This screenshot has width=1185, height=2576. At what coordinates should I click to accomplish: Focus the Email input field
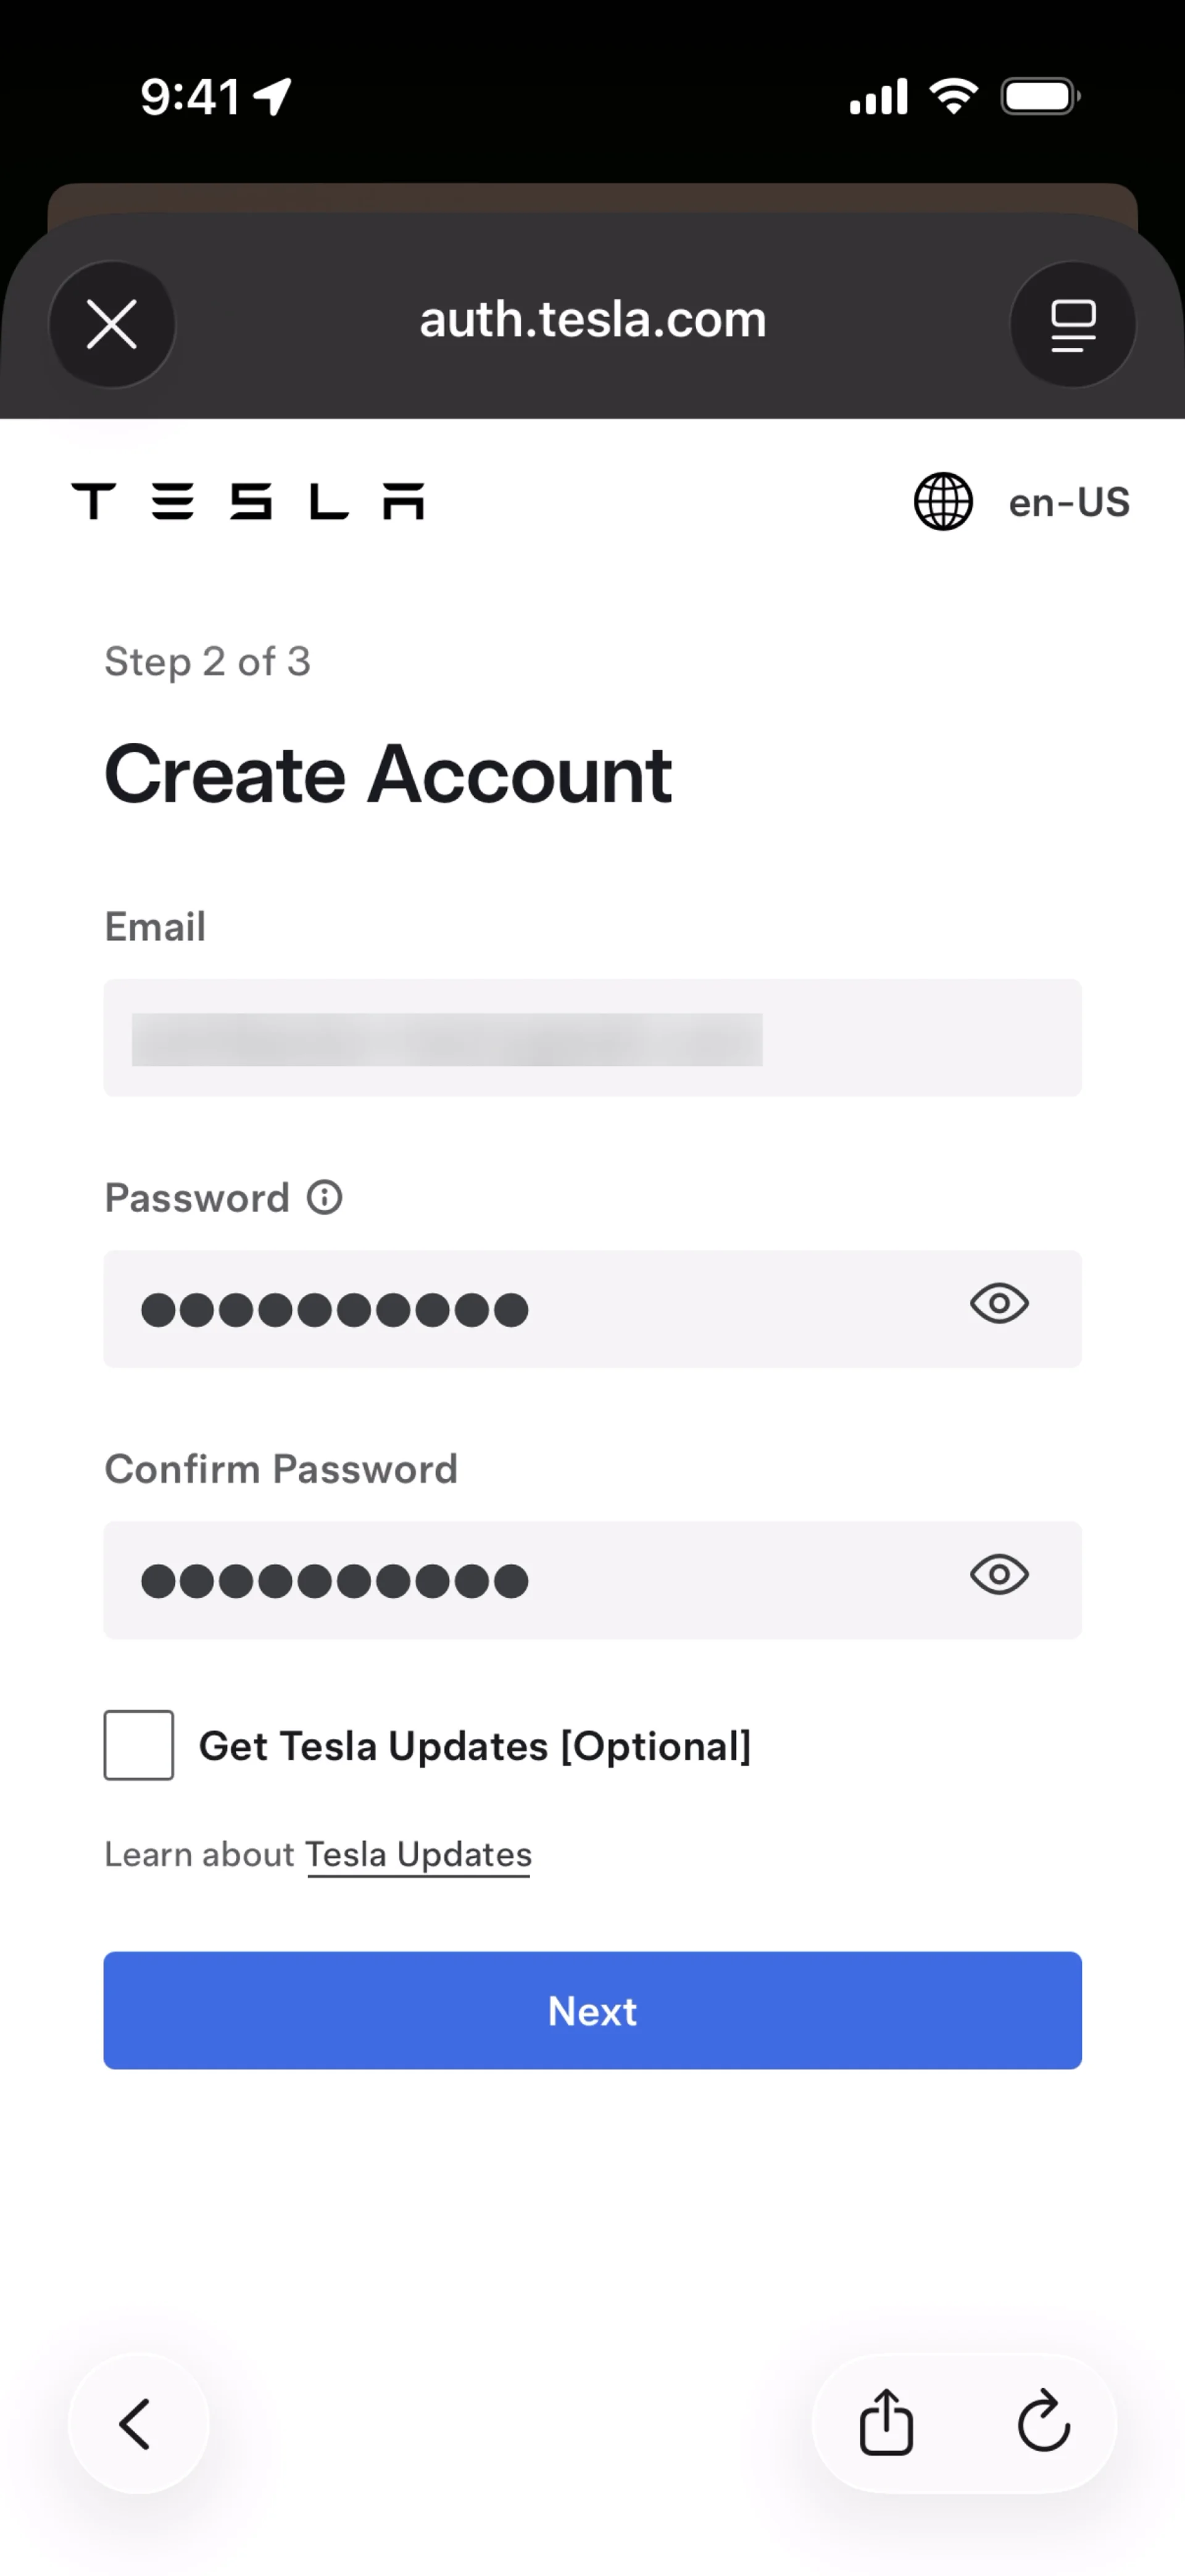pos(592,1038)
